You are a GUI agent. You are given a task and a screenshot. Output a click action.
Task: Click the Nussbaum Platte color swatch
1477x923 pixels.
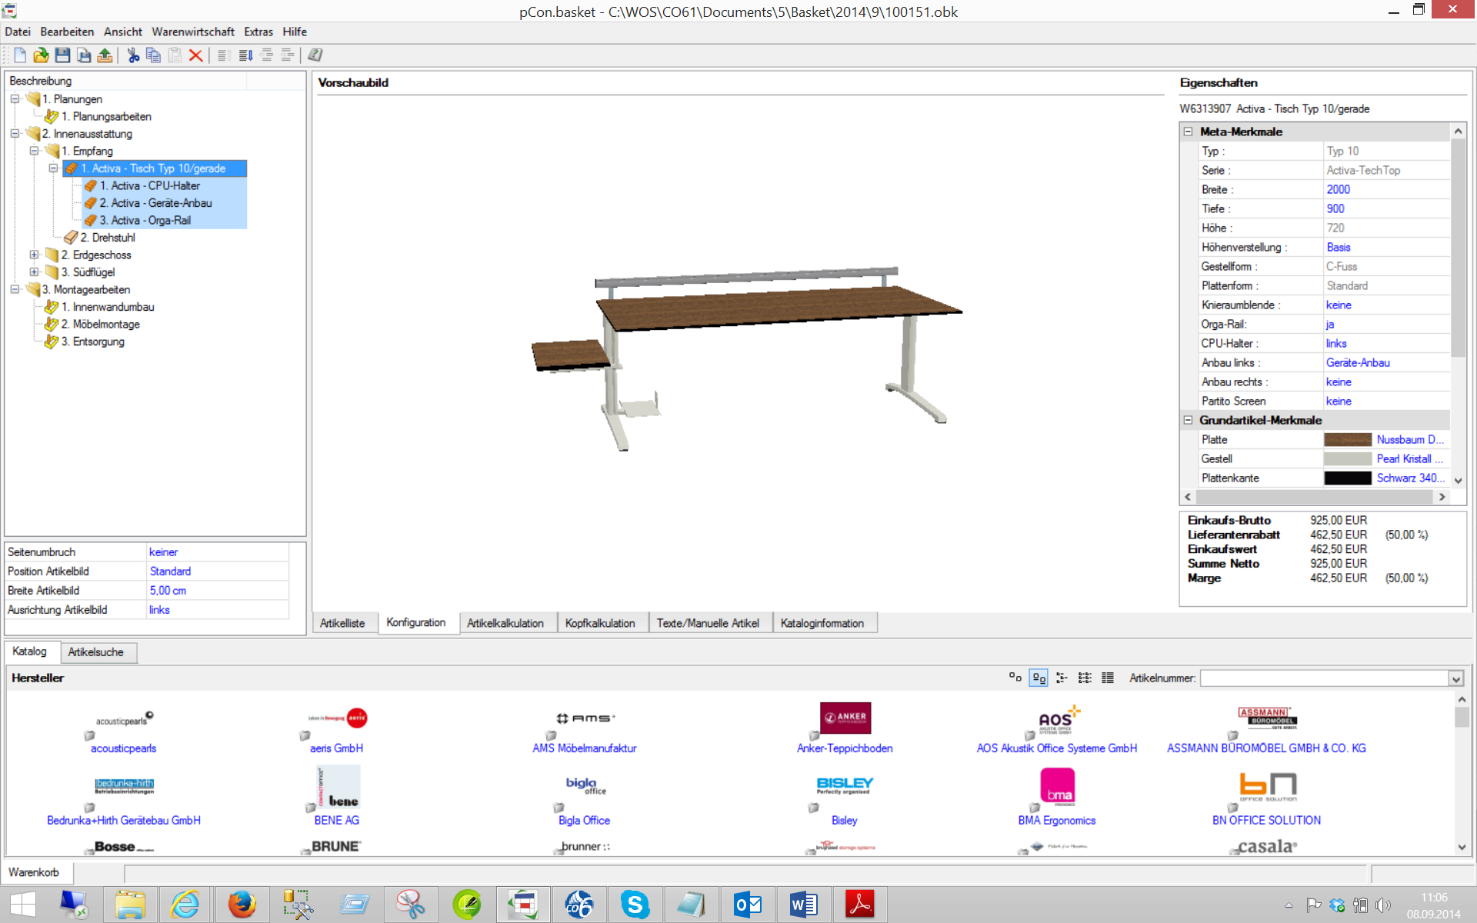(1347, 440)
